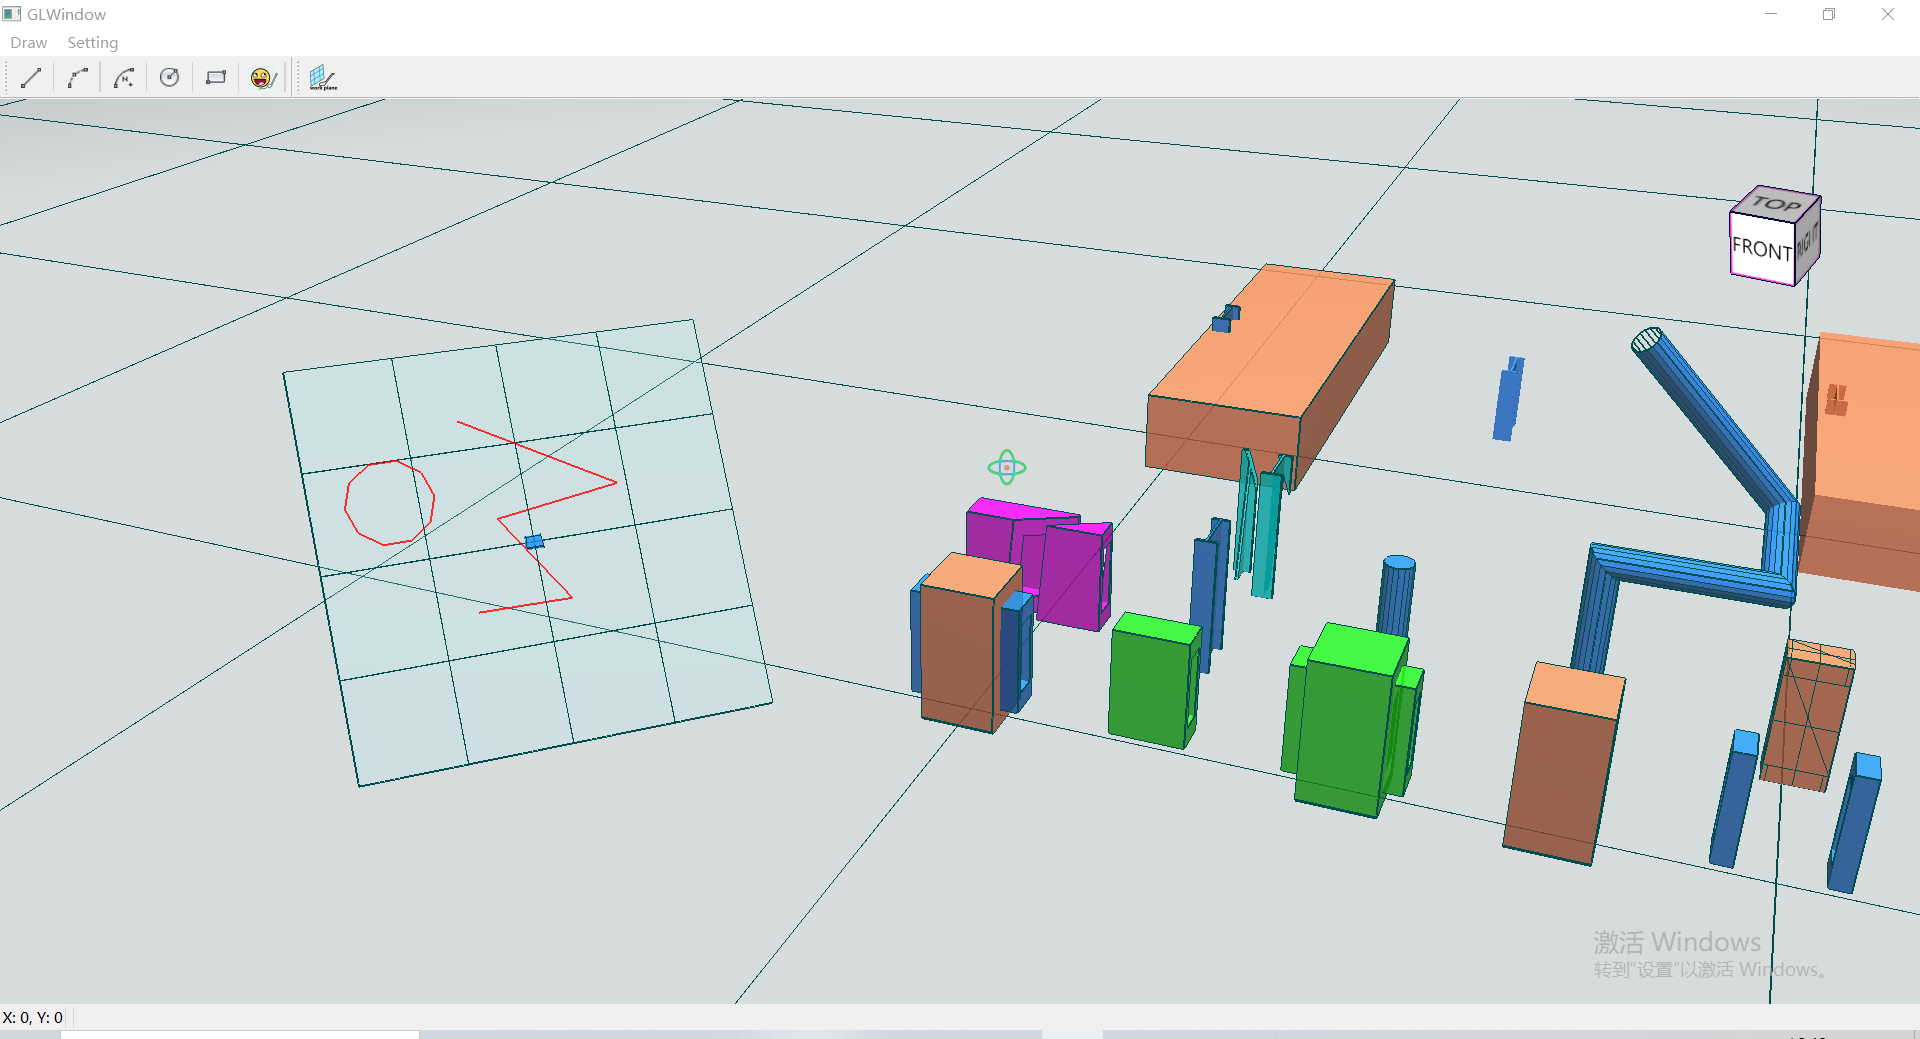Click the RIGHT face of view cube

pyautogui.click(x=1808, y=241)
